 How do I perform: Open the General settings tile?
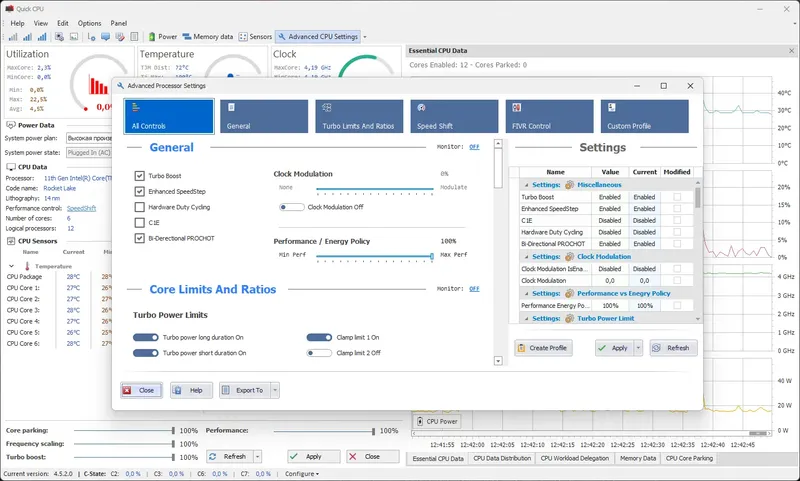click(264, 116)
